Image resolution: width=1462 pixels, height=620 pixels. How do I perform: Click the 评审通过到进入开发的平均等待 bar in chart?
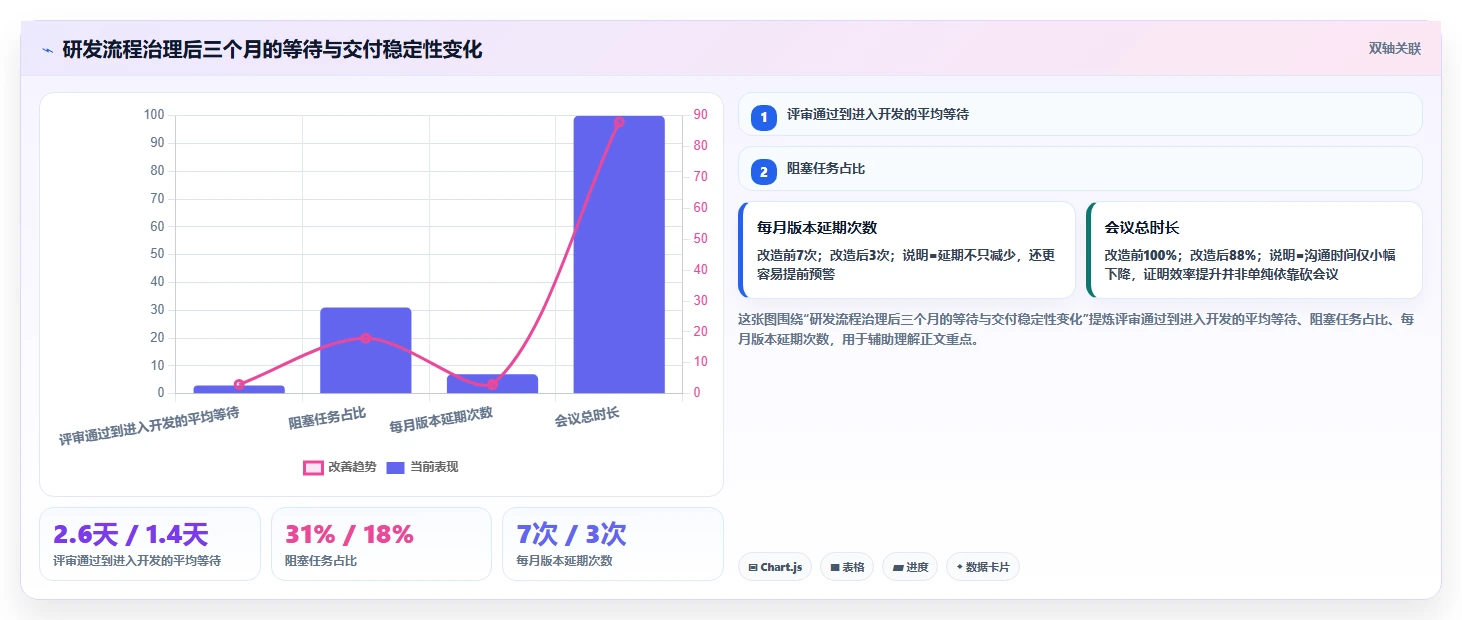pyautogui.click(x=239, y=389)
